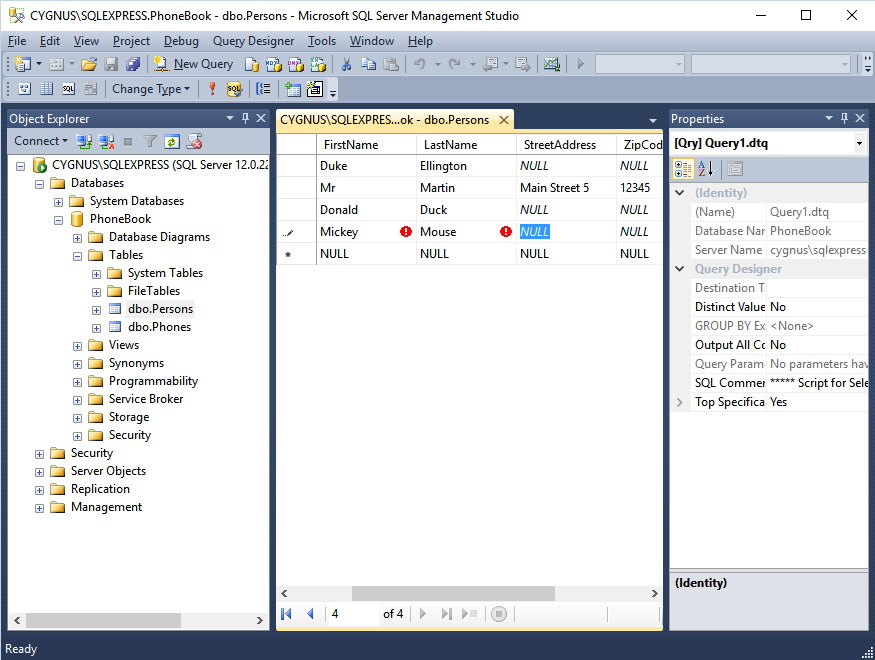Viewport: 875px width, 660px height.
Task: Select the highlighted NULL StreetAddress cell for Mickey
Action: (x=566, y=232)
